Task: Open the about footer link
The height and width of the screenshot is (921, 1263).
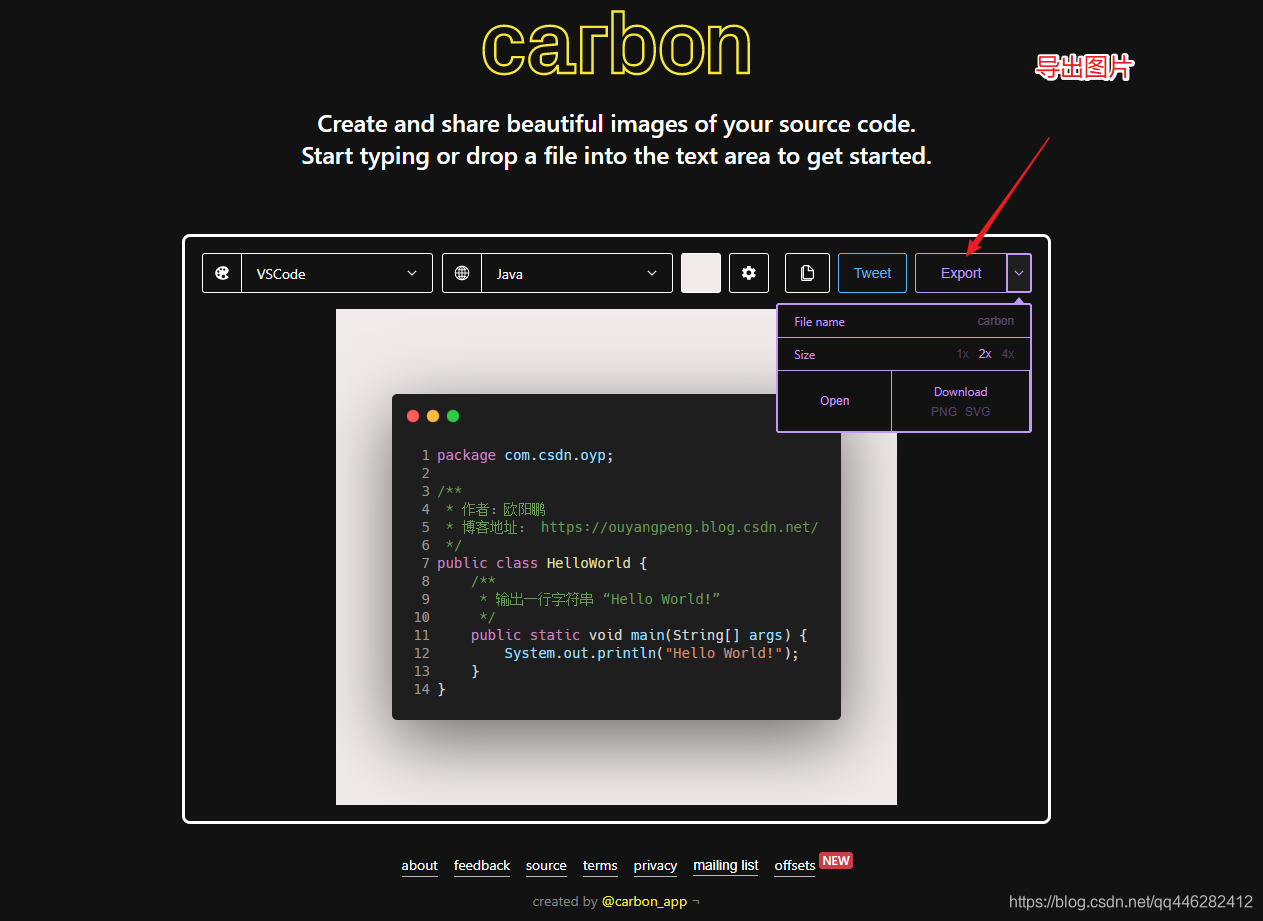Action: pos(420,866)
